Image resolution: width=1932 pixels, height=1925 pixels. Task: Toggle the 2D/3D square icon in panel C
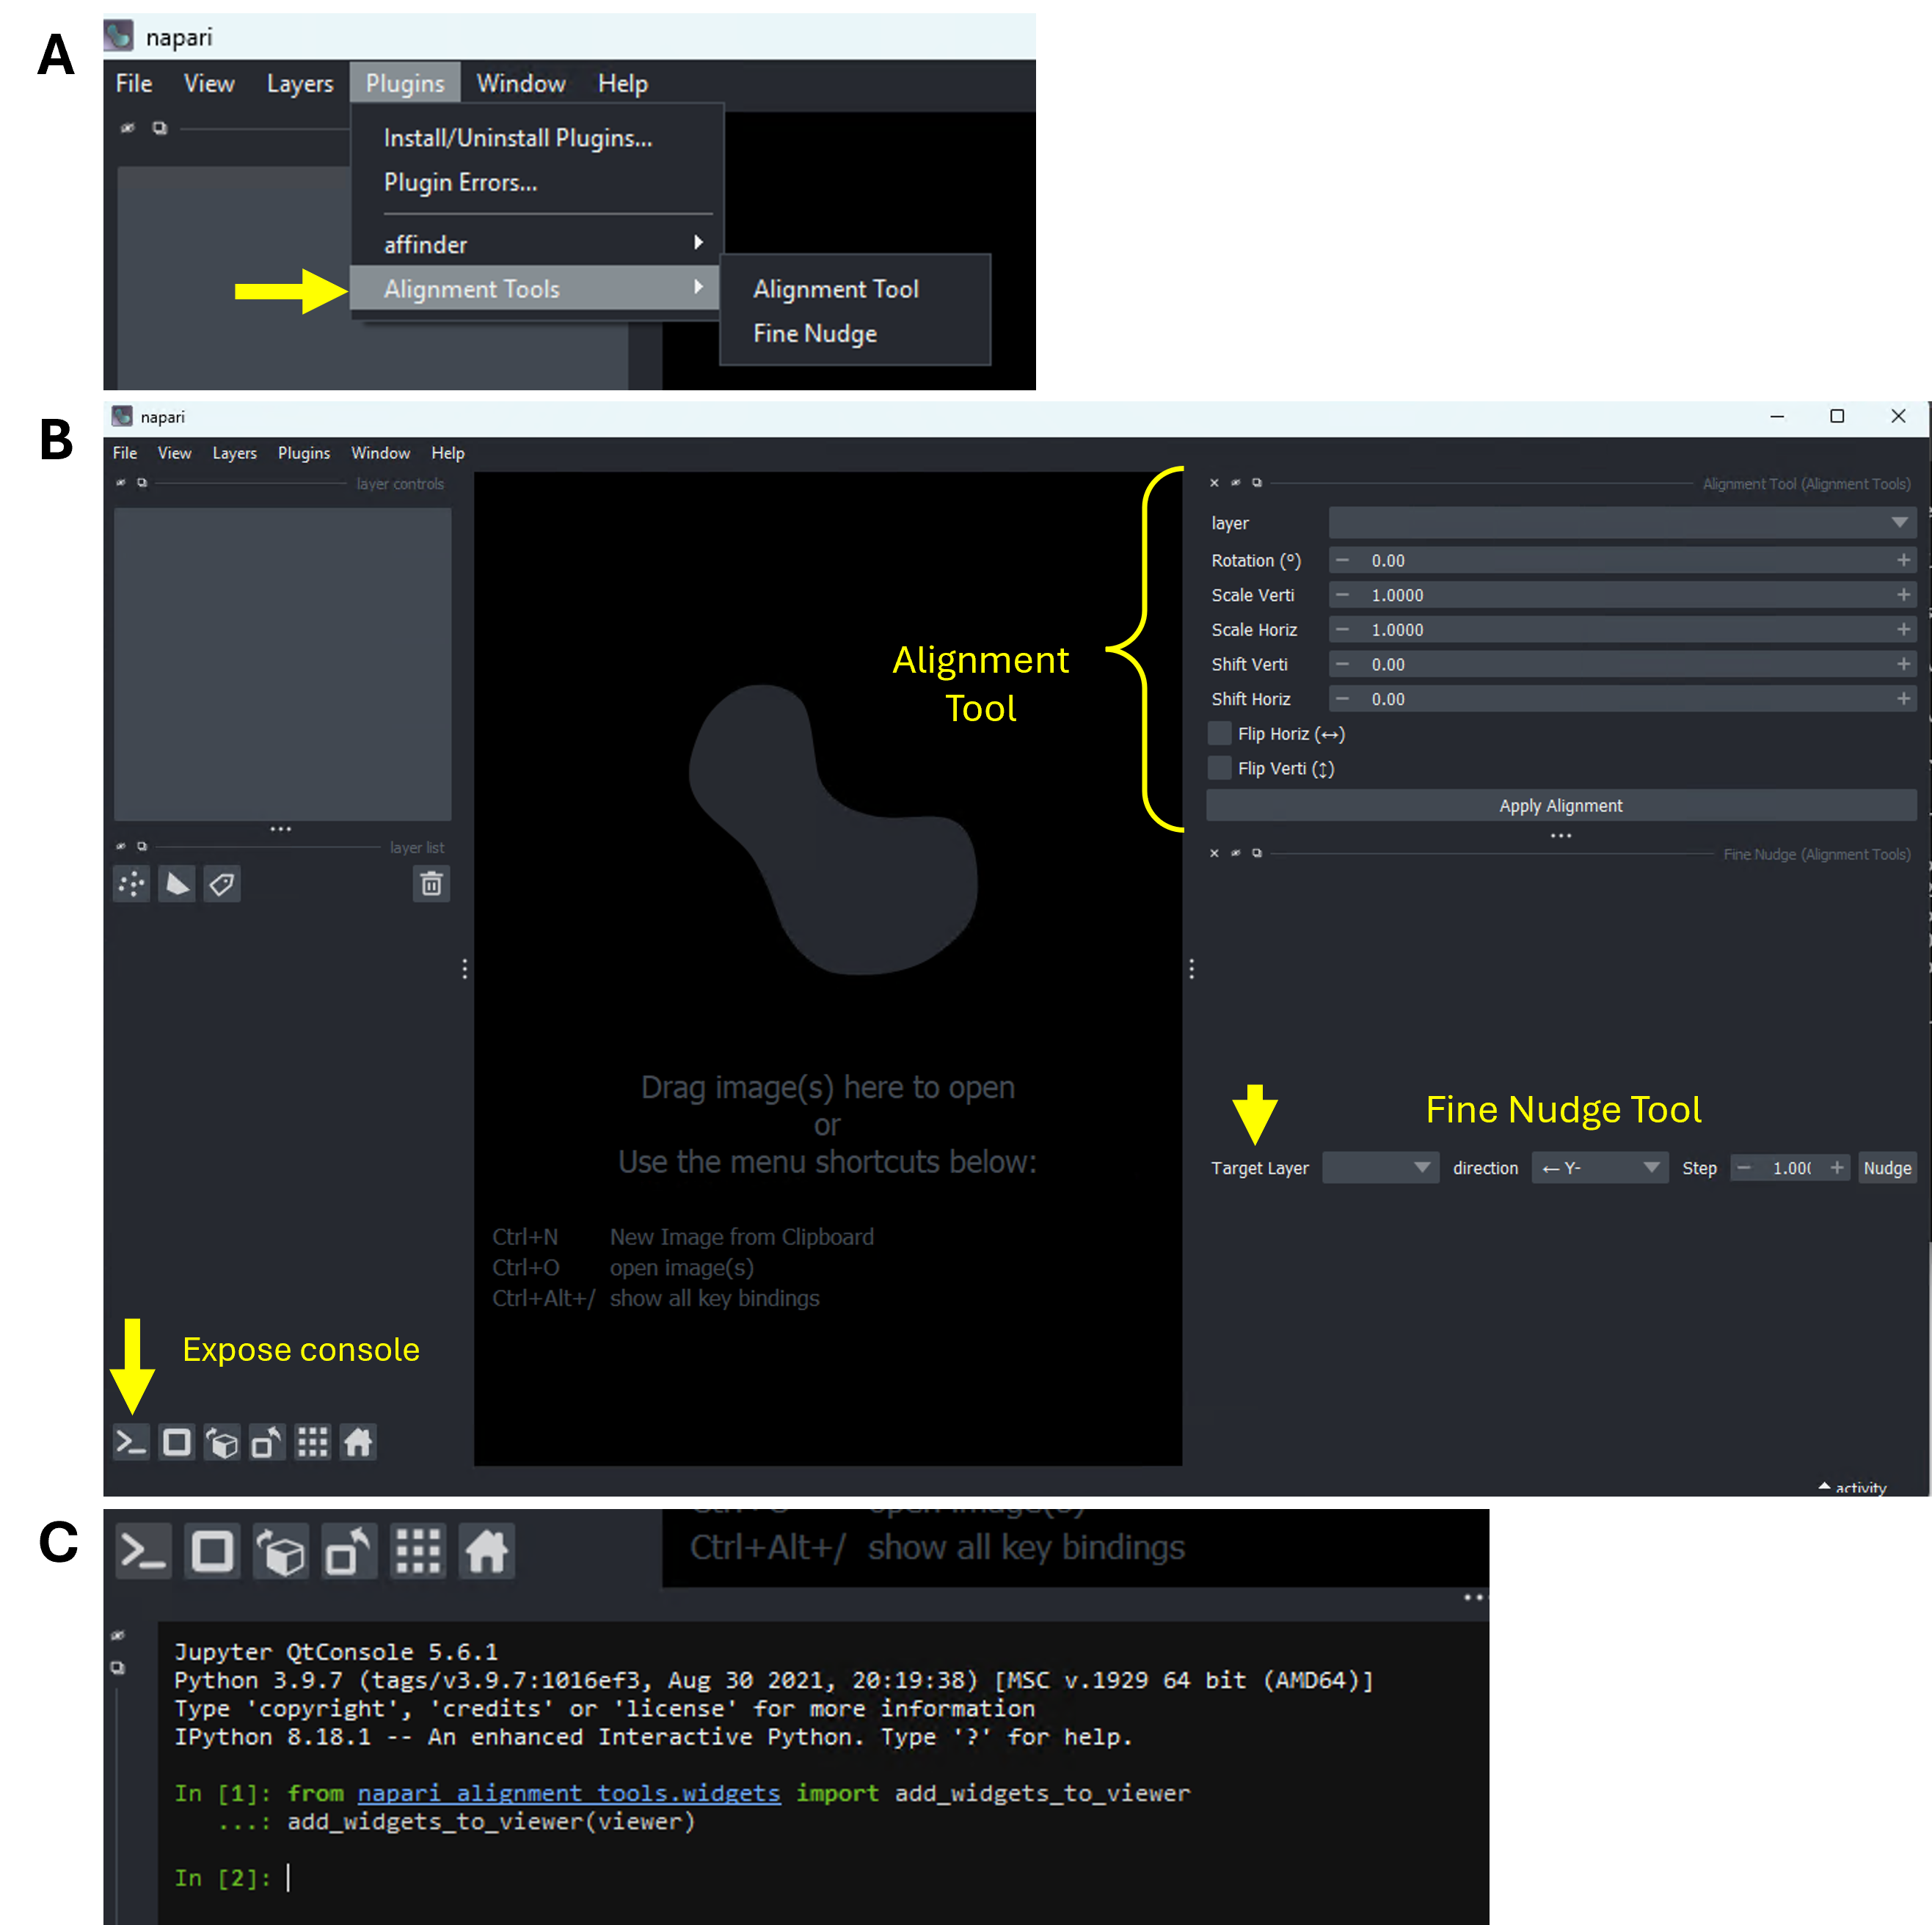click(212, 1551)
